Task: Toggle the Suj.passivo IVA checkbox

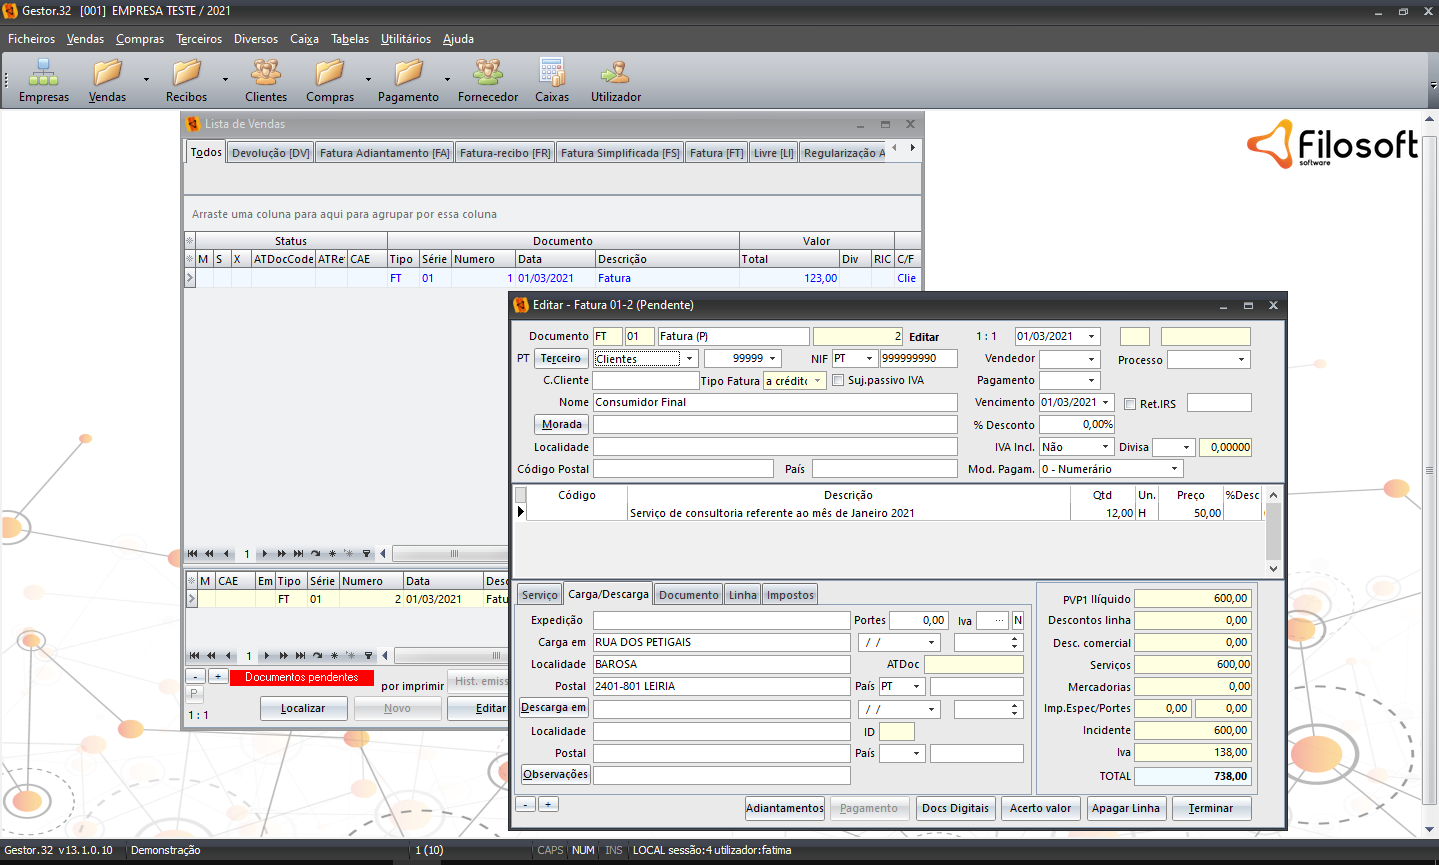Action: point(838,380)
